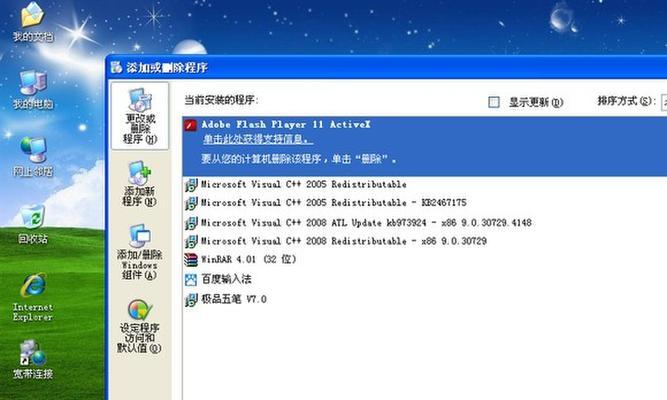
Task: Click the 百度输入法 program icon
Action: (x=191, y=280)
